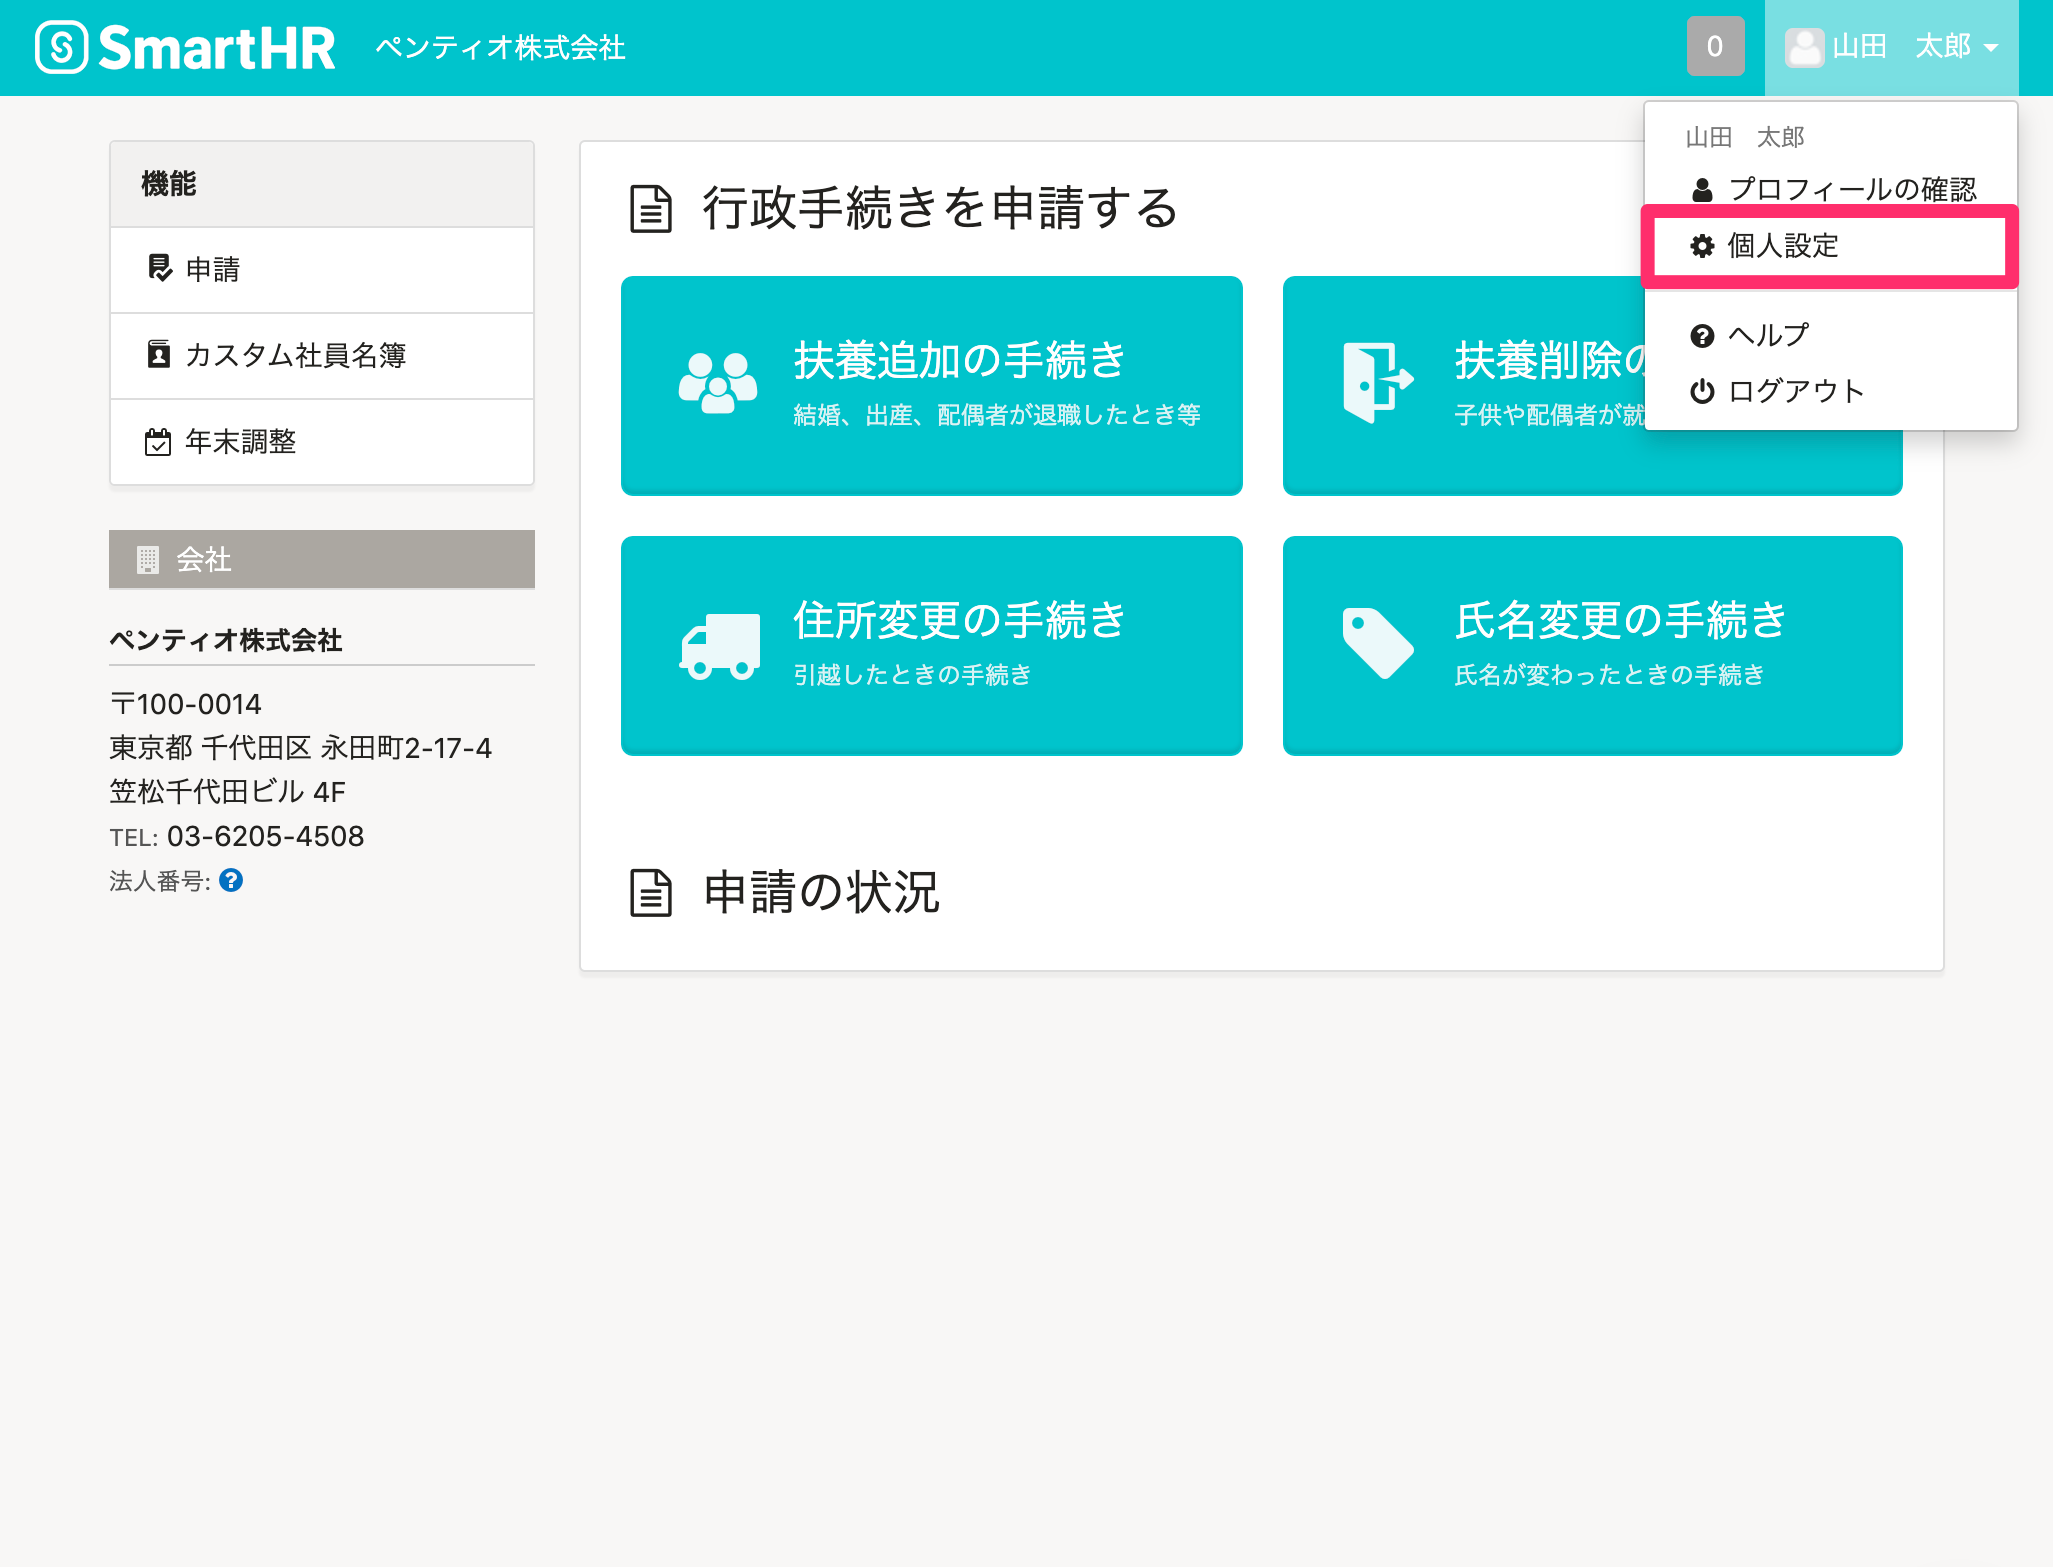2053x1567 pixels.
Task: Click subtitle 引越したときの手続き
Action: click(912, 675)
